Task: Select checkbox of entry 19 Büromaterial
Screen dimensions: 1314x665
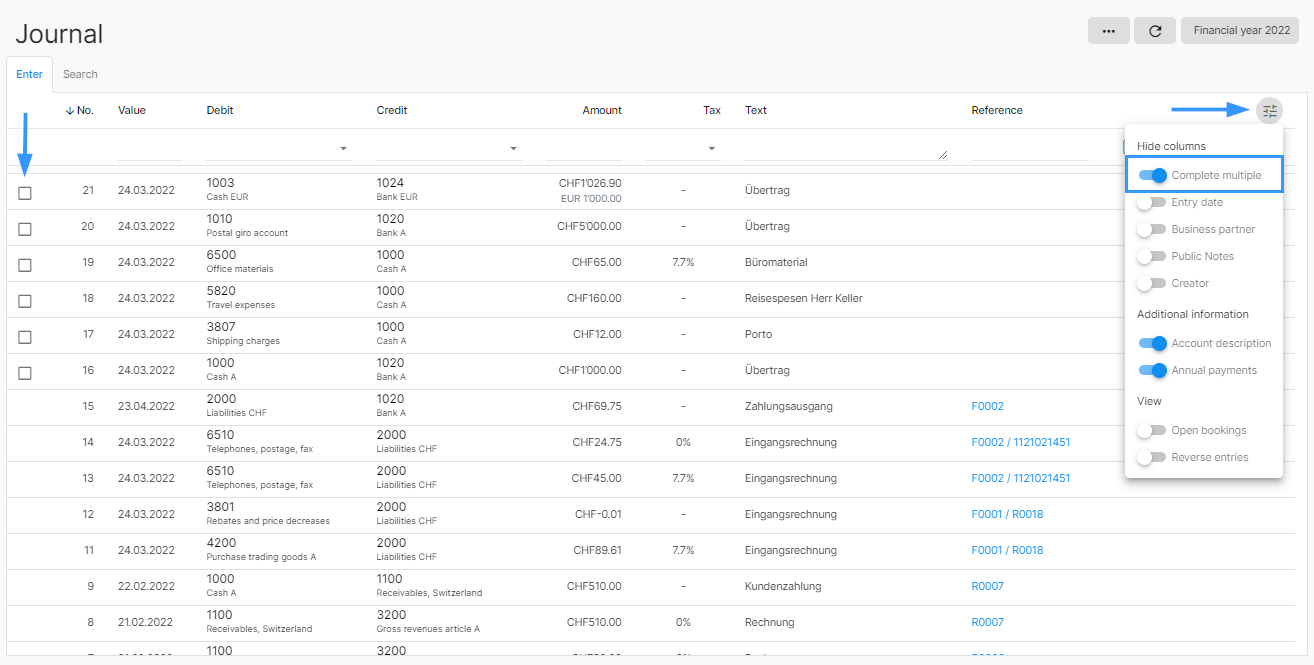Action: tap(25, 265)
